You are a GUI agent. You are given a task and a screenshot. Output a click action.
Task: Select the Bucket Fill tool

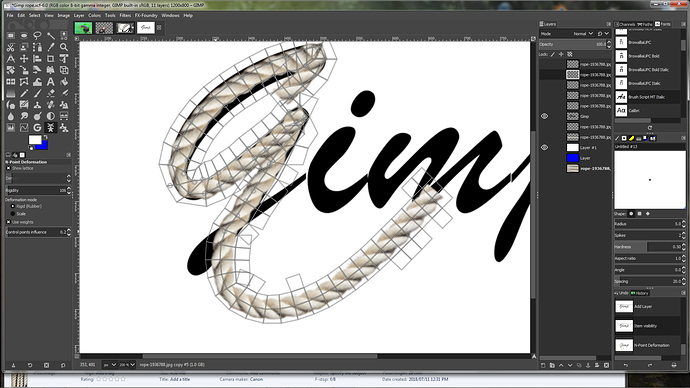coord(64,82)
